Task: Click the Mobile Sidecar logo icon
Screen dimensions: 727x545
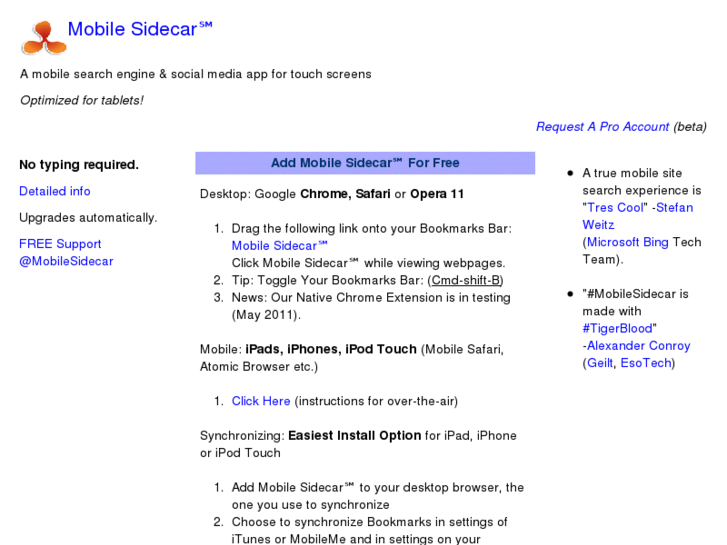Action: (x=43, y=36)
